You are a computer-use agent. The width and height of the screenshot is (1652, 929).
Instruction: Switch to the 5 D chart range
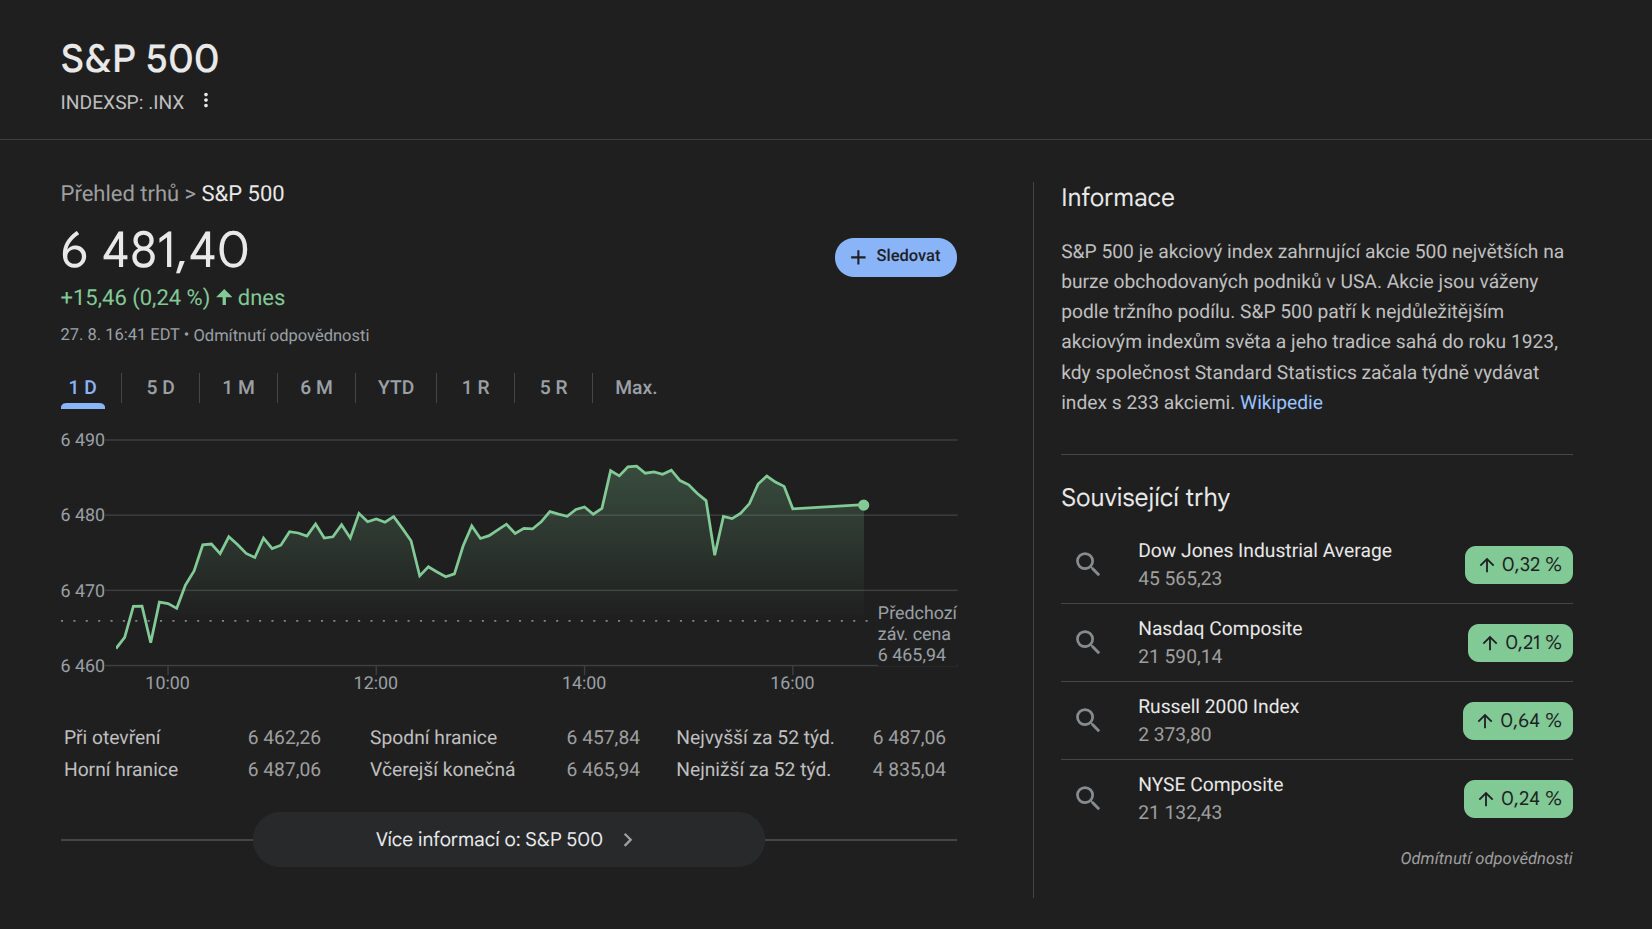160,388
